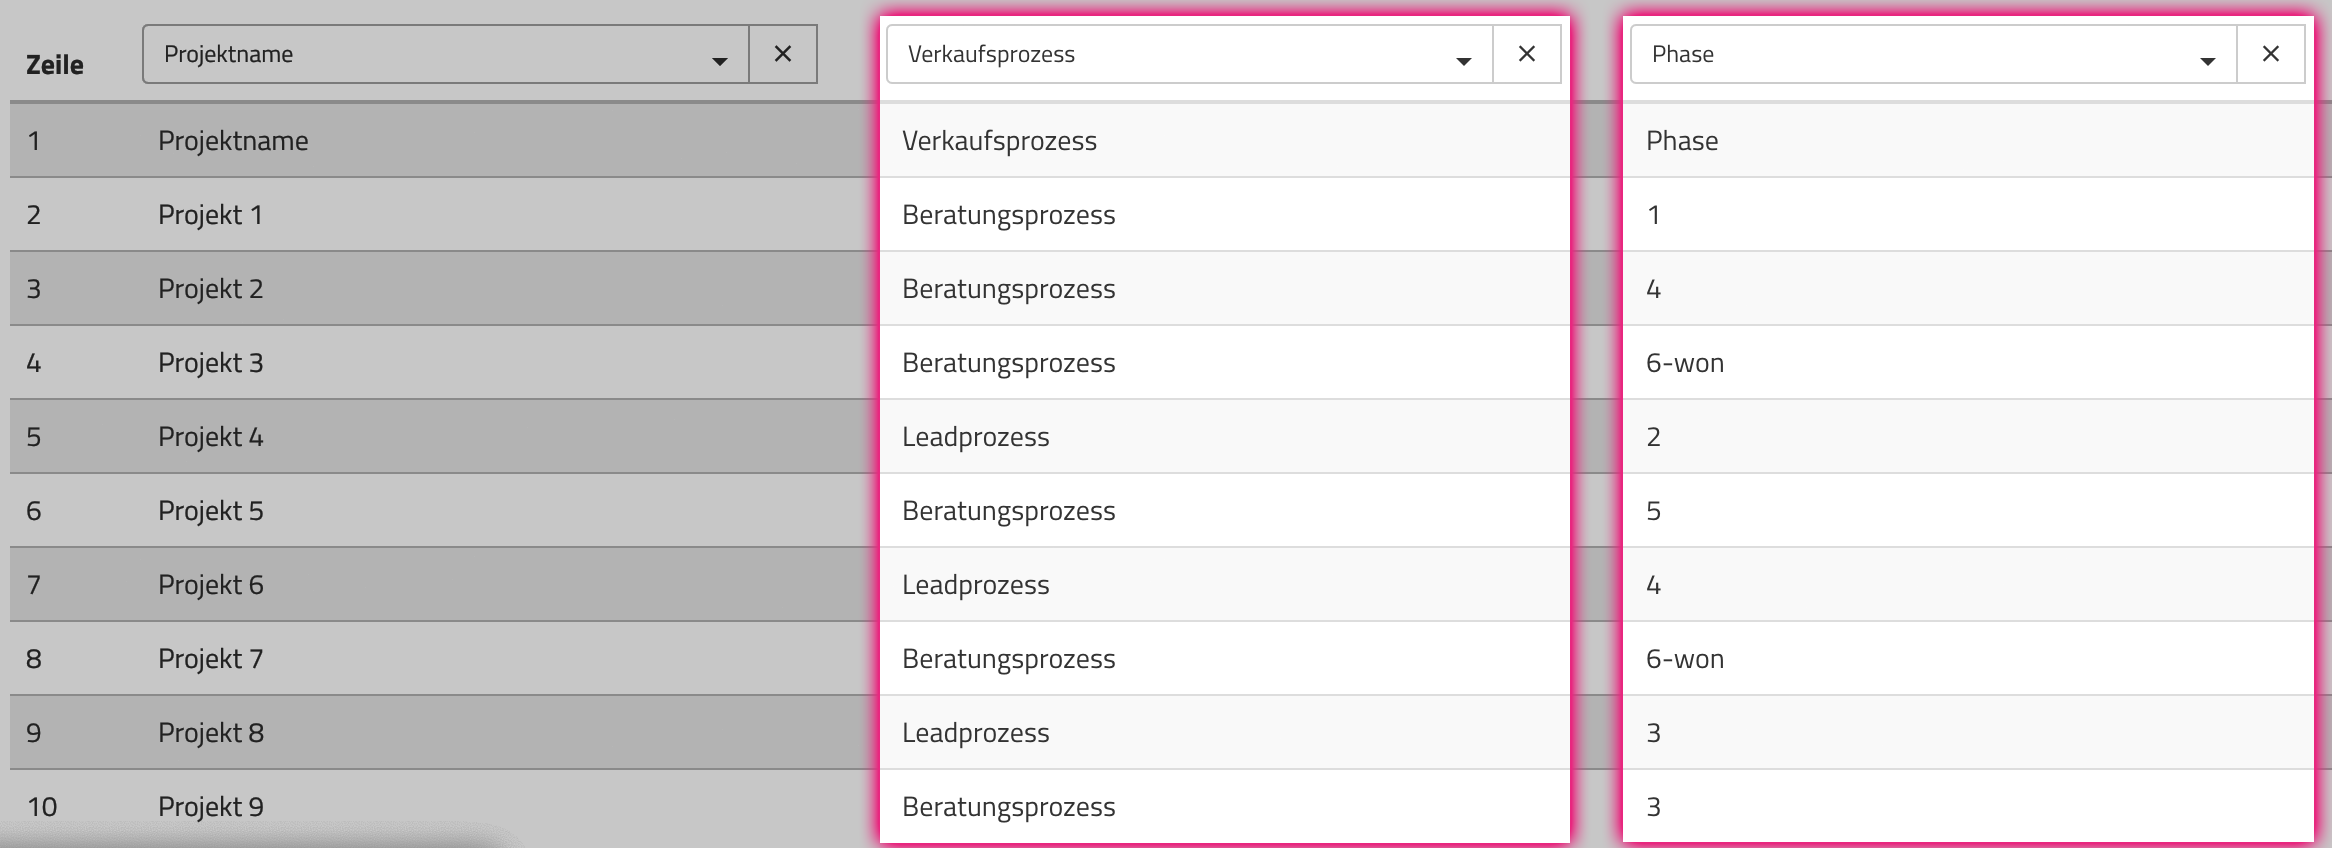The width and height of the screenshot is (2332, 848).
Task: Open the Projektname dropdown arrow
Action: coord(719,61)
